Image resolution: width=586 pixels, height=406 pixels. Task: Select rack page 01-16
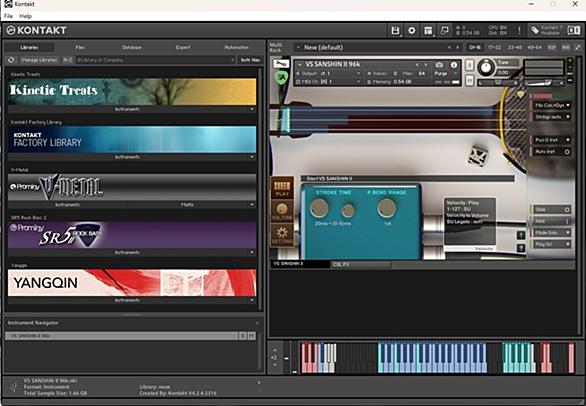[x=475, y=47]
